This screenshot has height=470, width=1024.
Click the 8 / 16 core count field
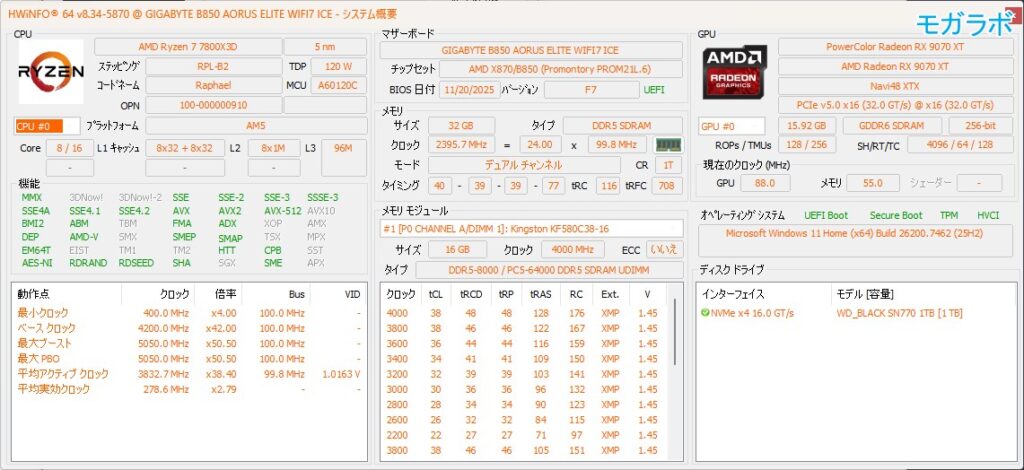click(69, 148)
